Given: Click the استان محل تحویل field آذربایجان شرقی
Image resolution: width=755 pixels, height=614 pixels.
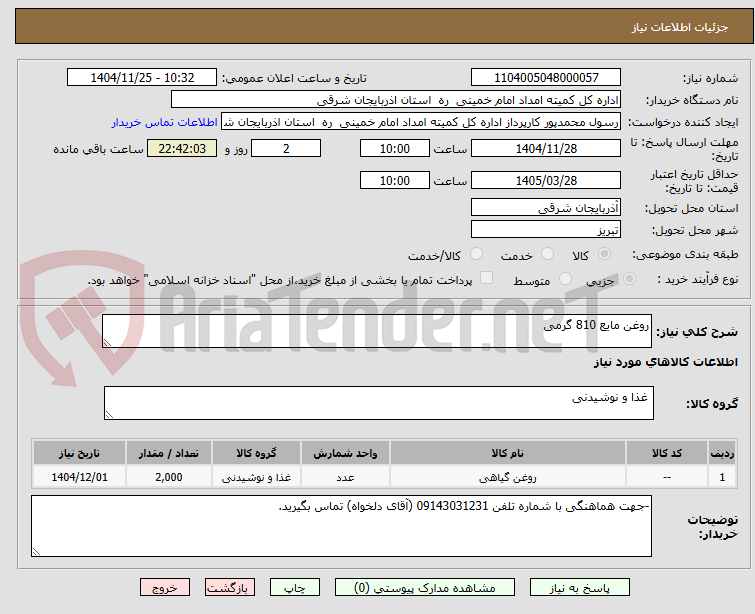Looking at the screenshot, I should pos(546,208).
